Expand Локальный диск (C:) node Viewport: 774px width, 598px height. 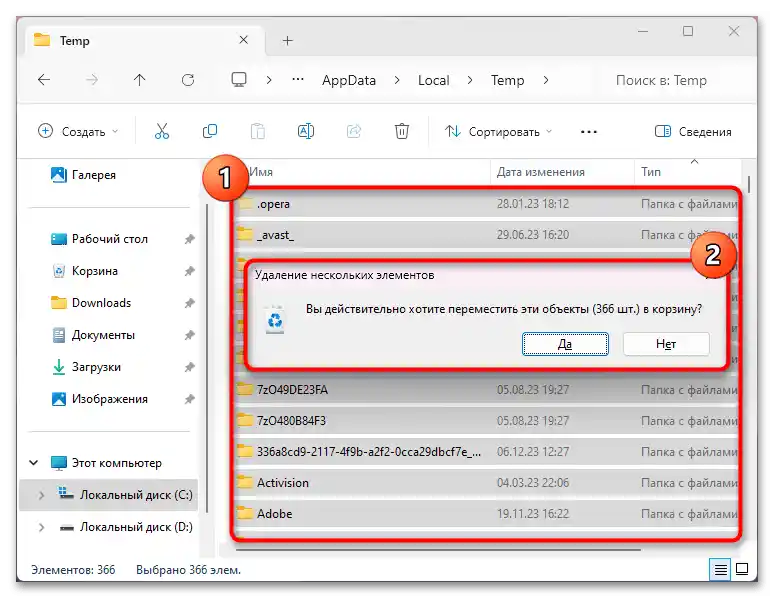(x=41, y=495)
